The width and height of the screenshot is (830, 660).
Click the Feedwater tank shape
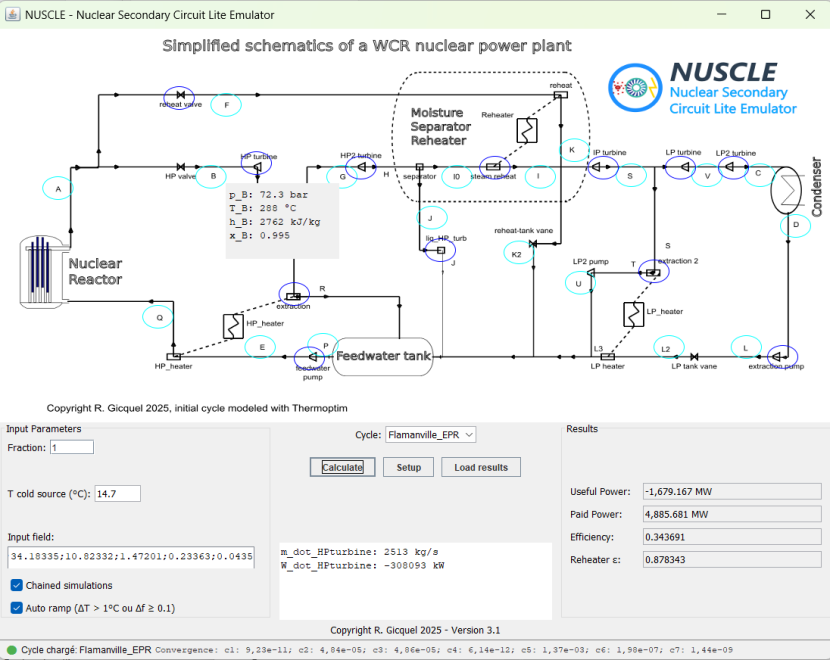click(383, 356)
